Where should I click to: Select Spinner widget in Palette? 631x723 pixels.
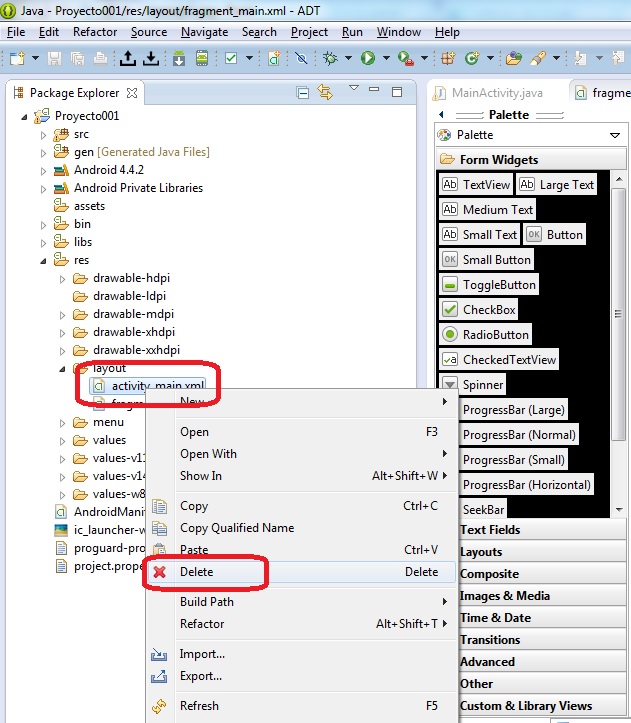(472, 384)
